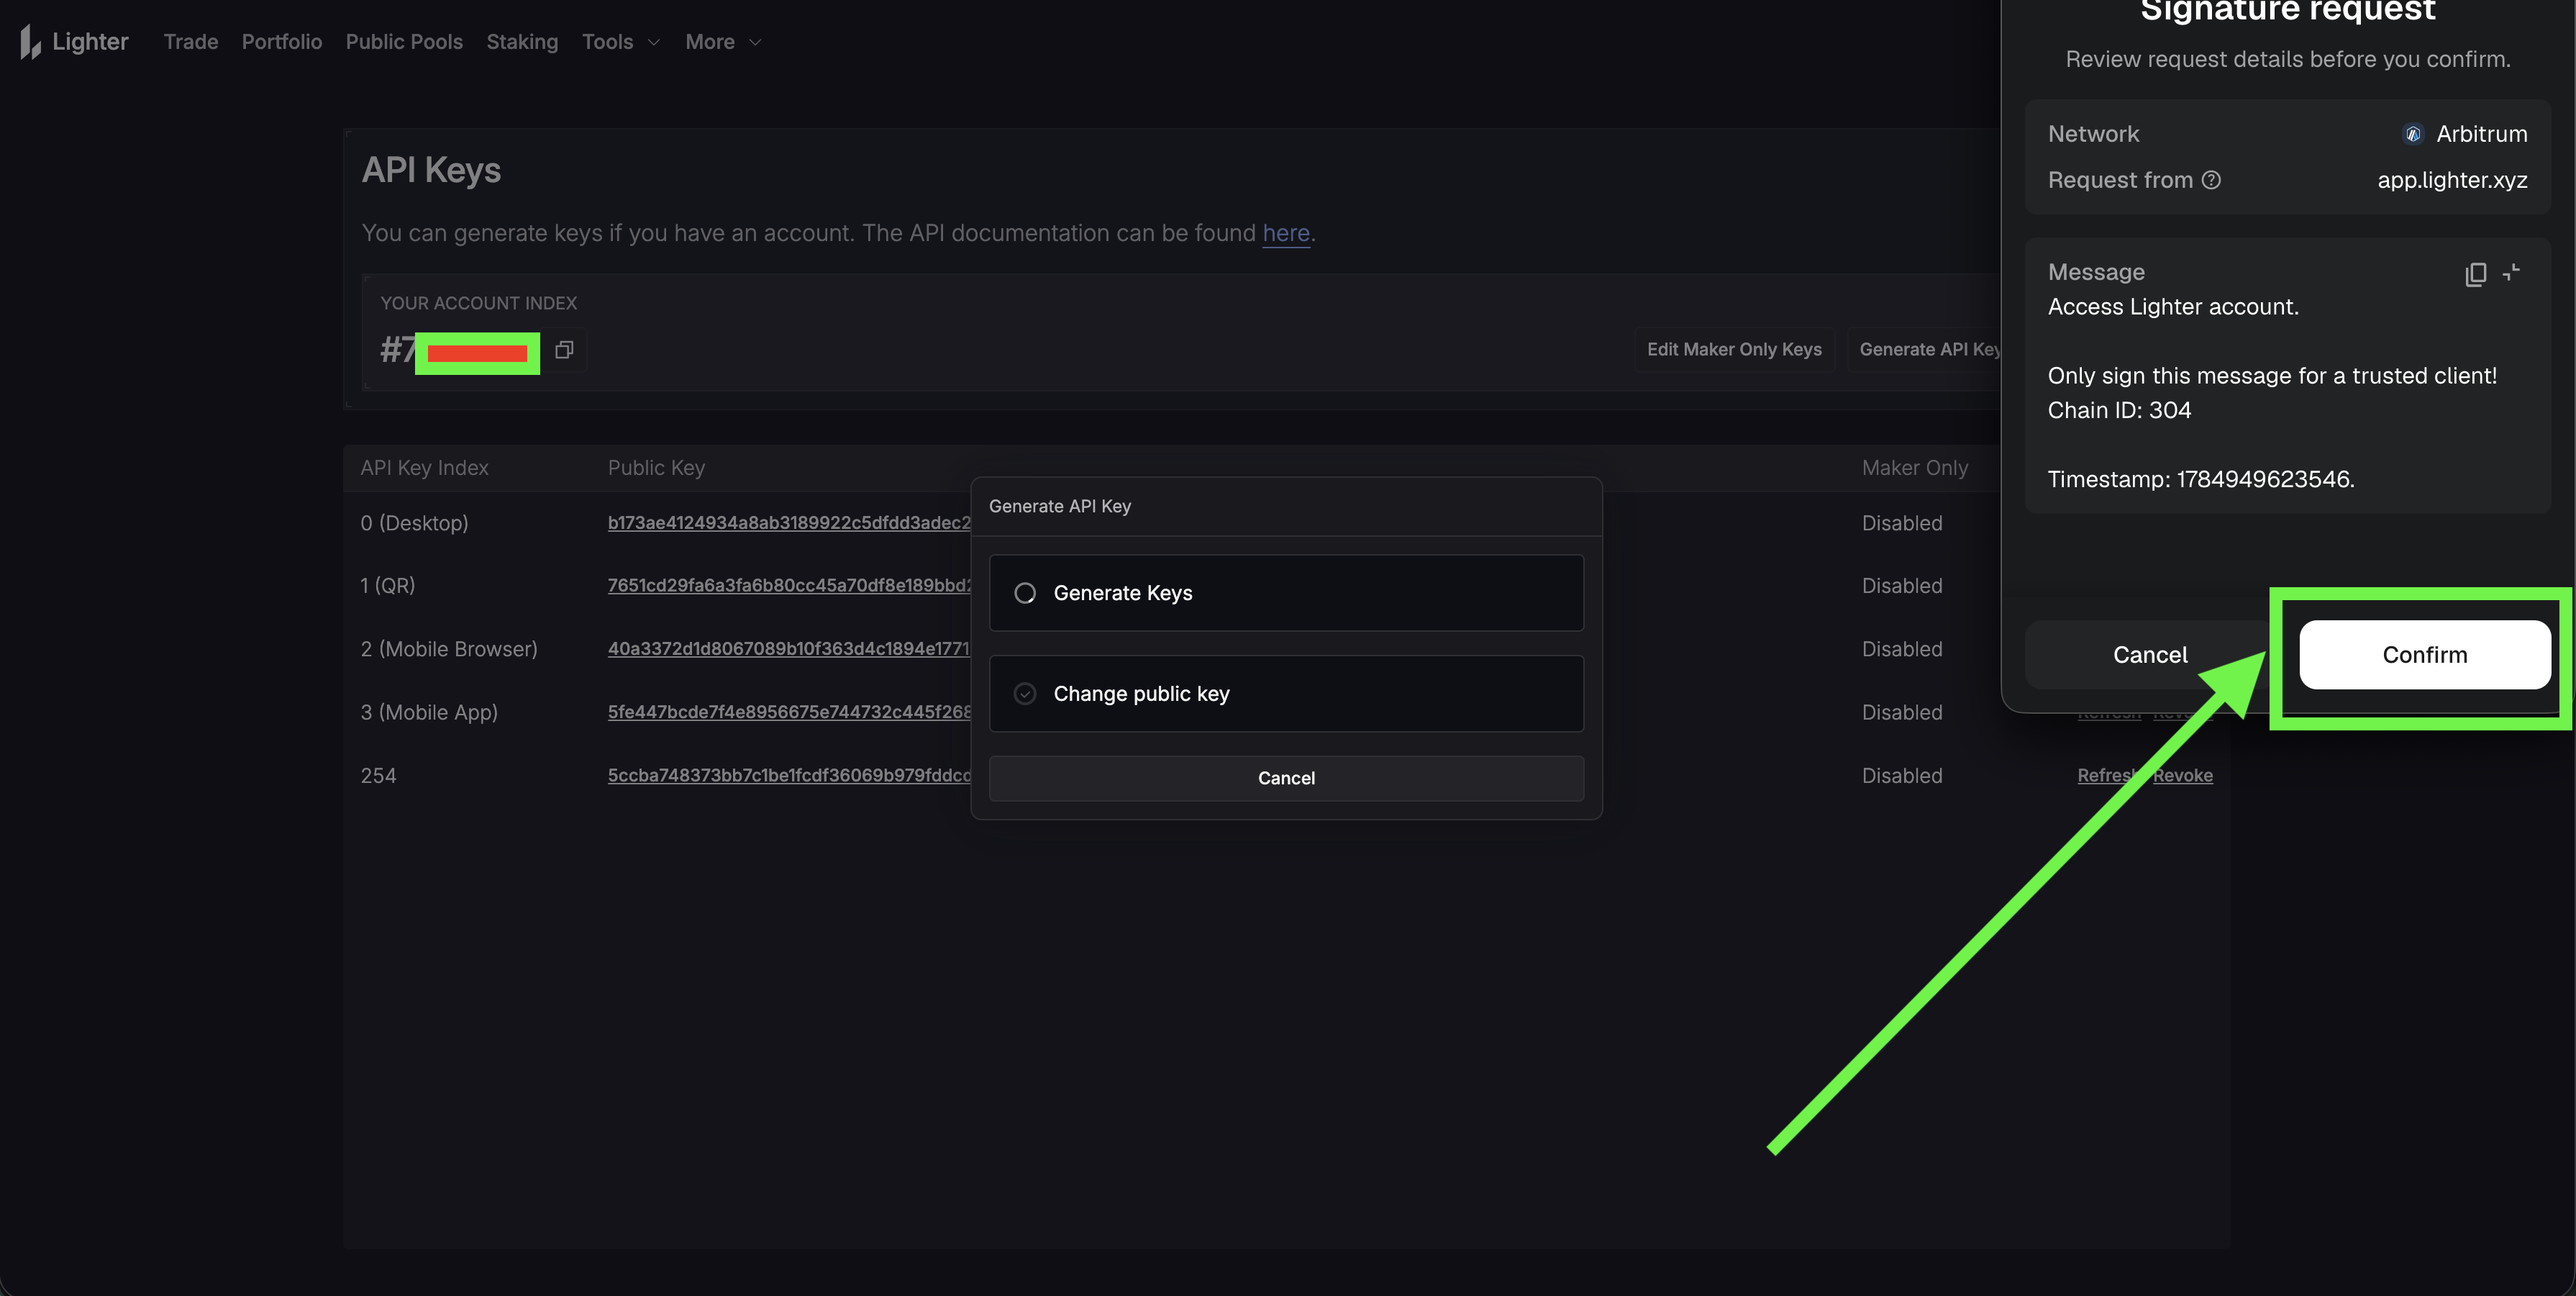This screenshot has height=1296, width=2576.
Task: Click the 'Chain ID: 304' text
Action: [2119, 410]
